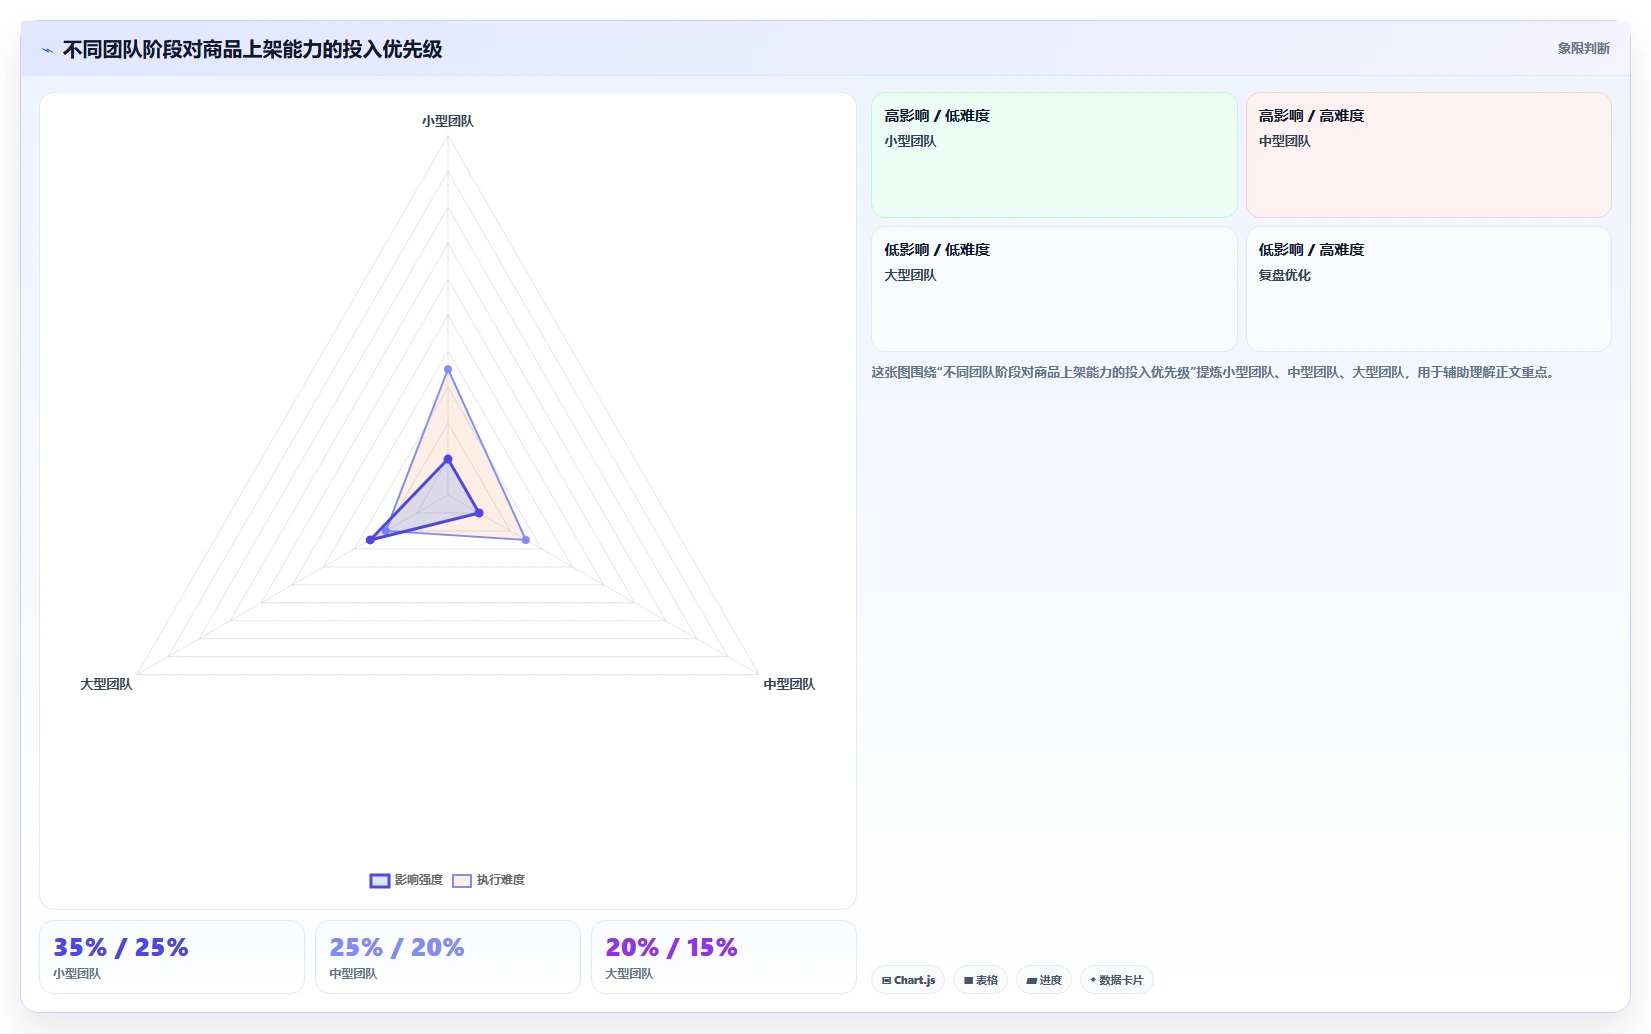Toggle the 影响强度 legend item

click(406, 880)
